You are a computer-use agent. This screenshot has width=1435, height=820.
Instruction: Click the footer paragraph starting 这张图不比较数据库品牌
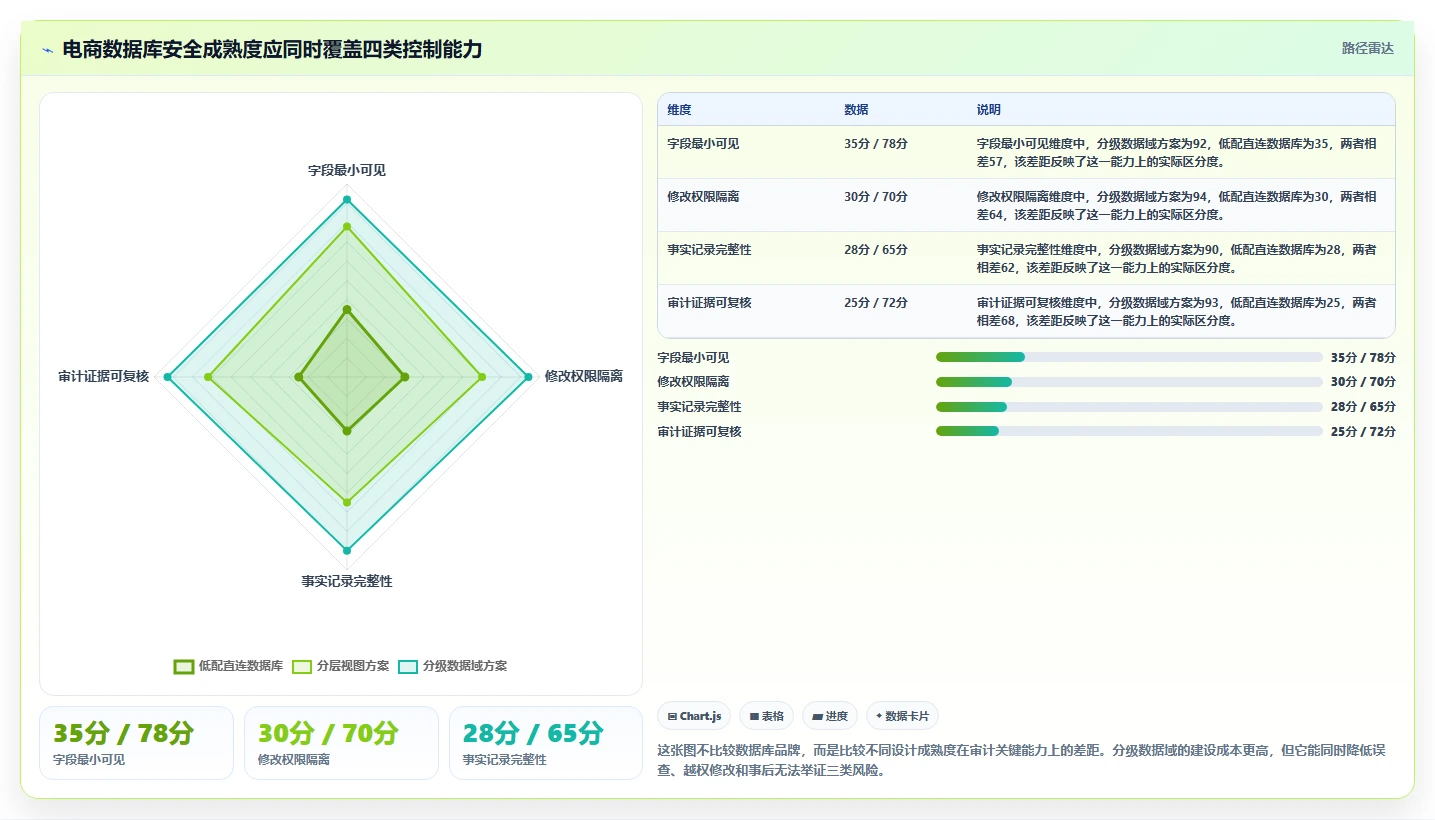click(x=1022, y=760)
